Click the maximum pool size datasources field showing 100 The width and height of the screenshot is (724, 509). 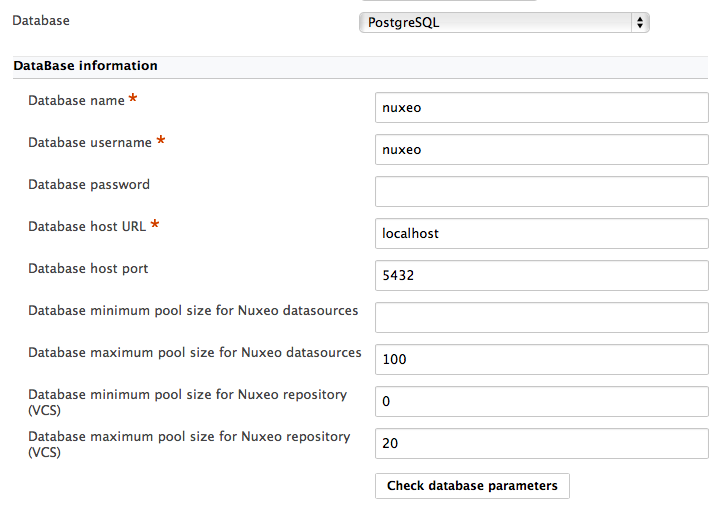coord(542,360)
